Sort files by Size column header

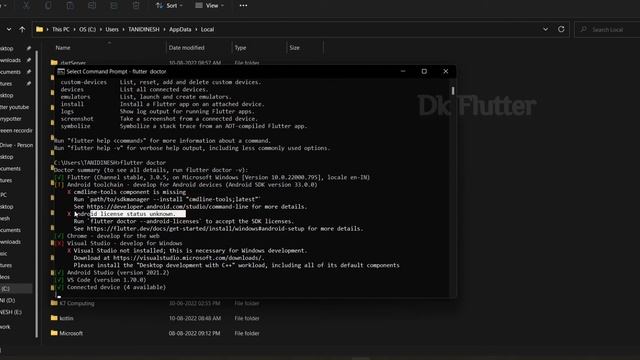tap(294, 48)
